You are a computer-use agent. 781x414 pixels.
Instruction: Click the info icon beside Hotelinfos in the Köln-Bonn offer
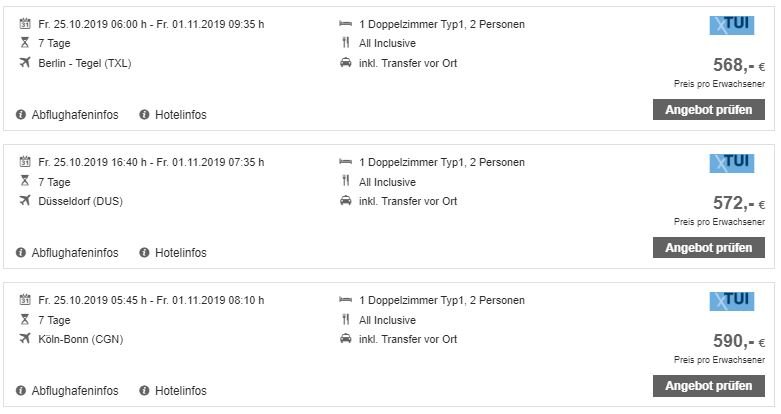[x=144, y=391]
